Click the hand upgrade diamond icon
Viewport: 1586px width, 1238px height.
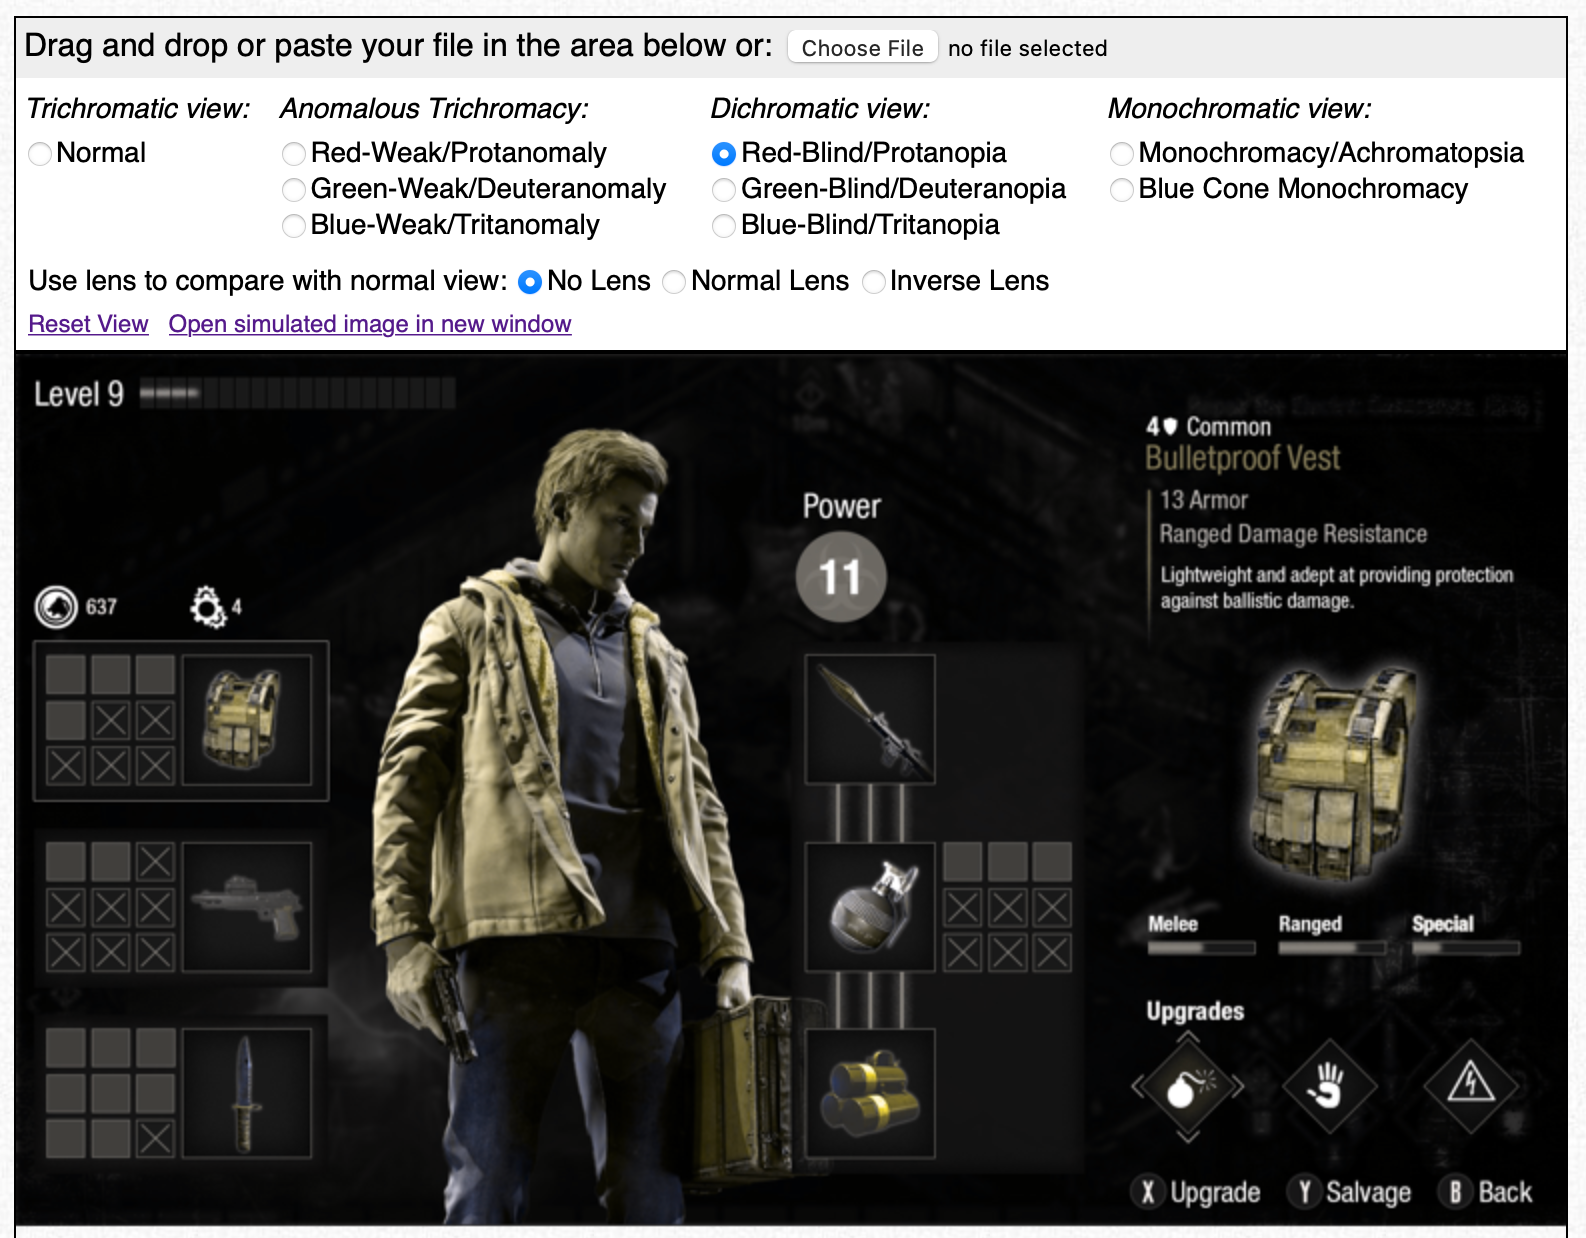point(1329,1085)
